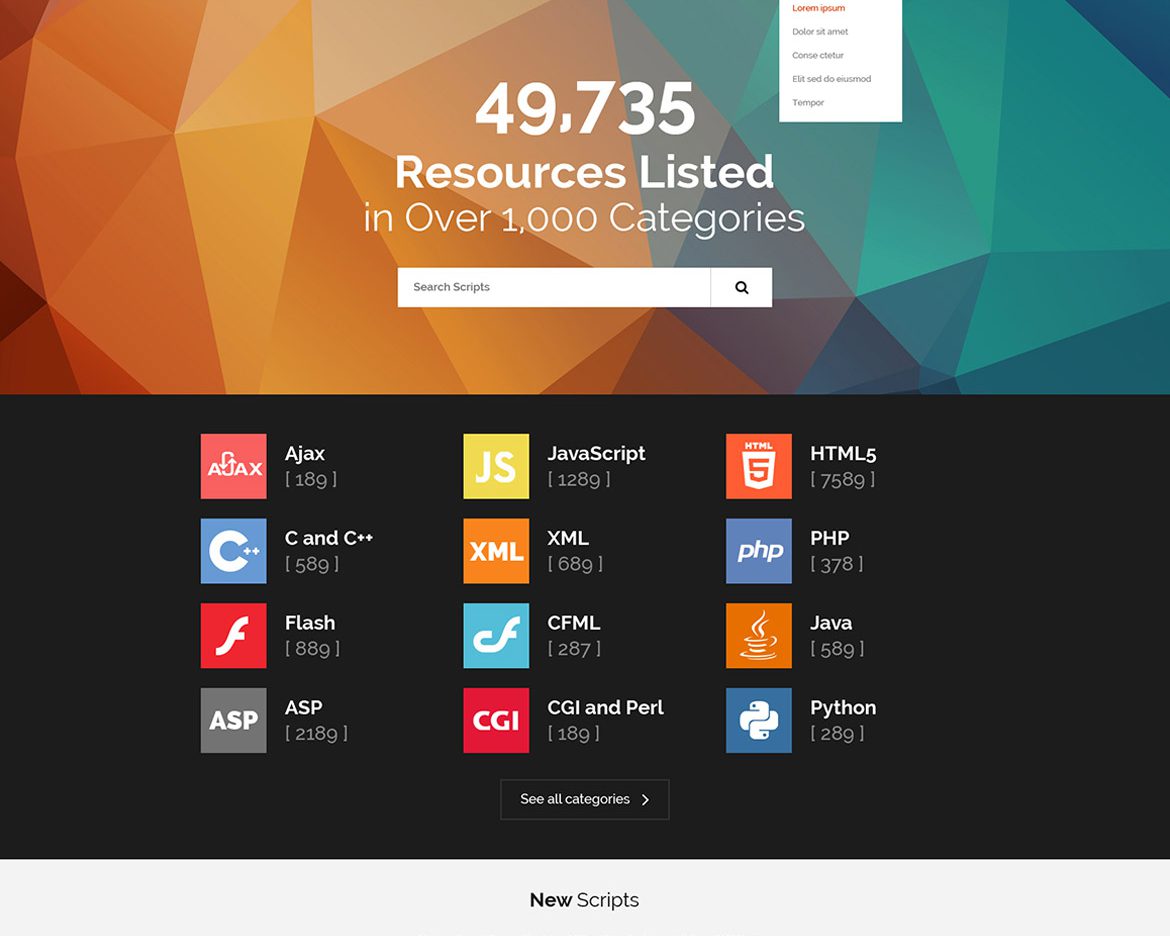Open the CFML ColdFusion icon
The height and width of the screenshot is (936, 1170).
coord(496,636)
